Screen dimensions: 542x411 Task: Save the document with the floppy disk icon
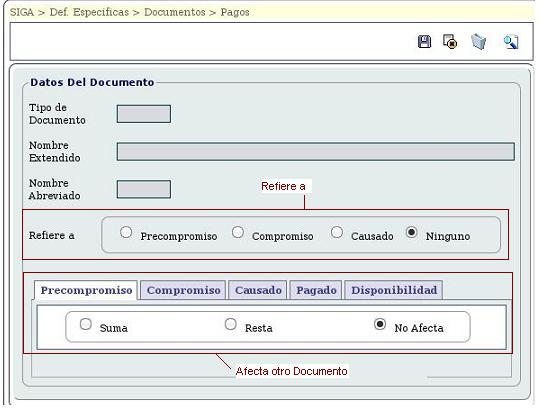(x=424, y=42)
